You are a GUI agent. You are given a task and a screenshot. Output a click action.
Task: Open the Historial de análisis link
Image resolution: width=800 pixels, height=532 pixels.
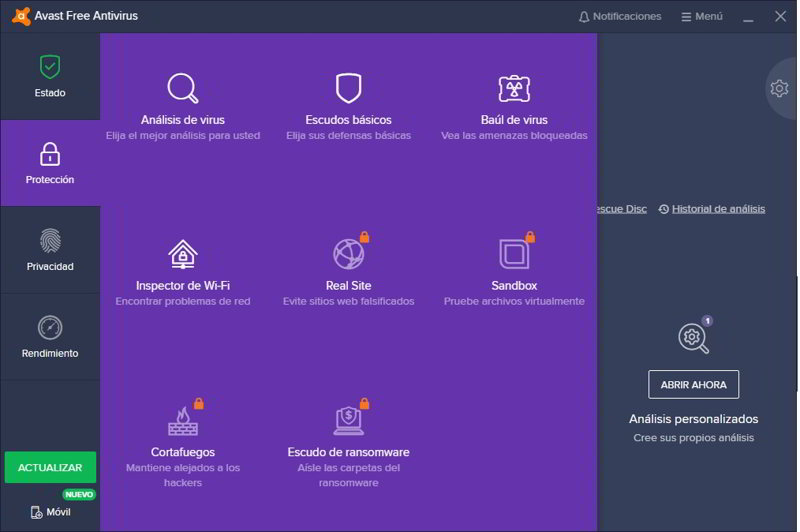coord(718,209)
